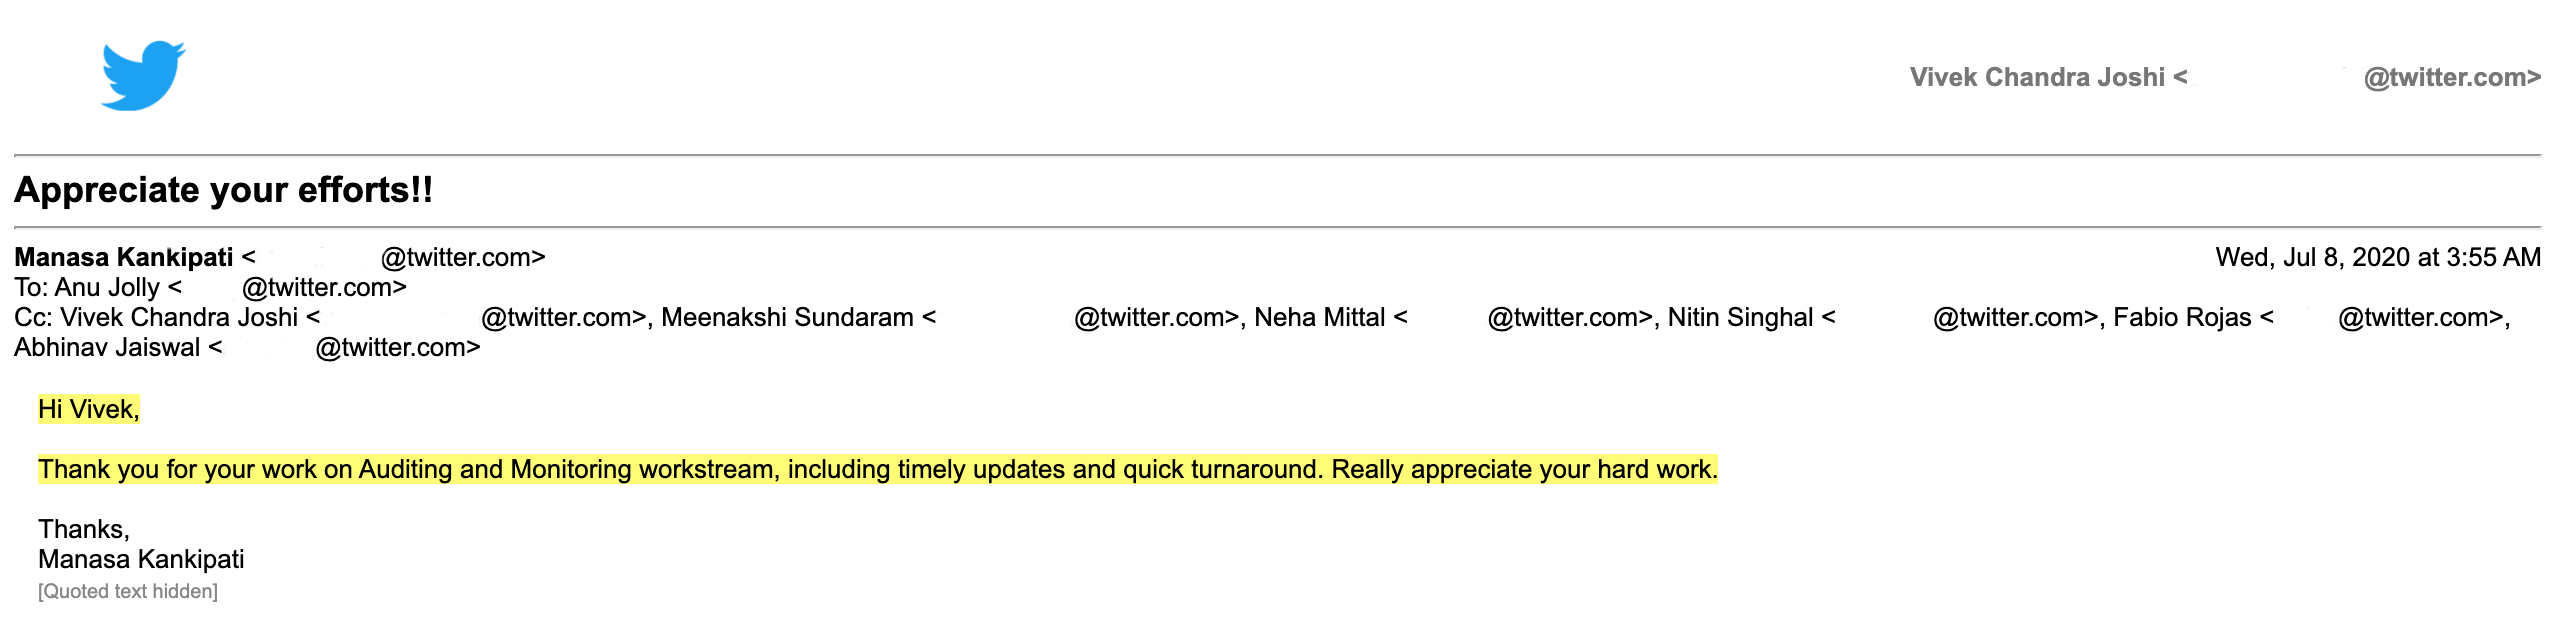2558x644 pixels.
Task: Click Meenakshi Sundaram in the Cc list
Action: (787, 317)
